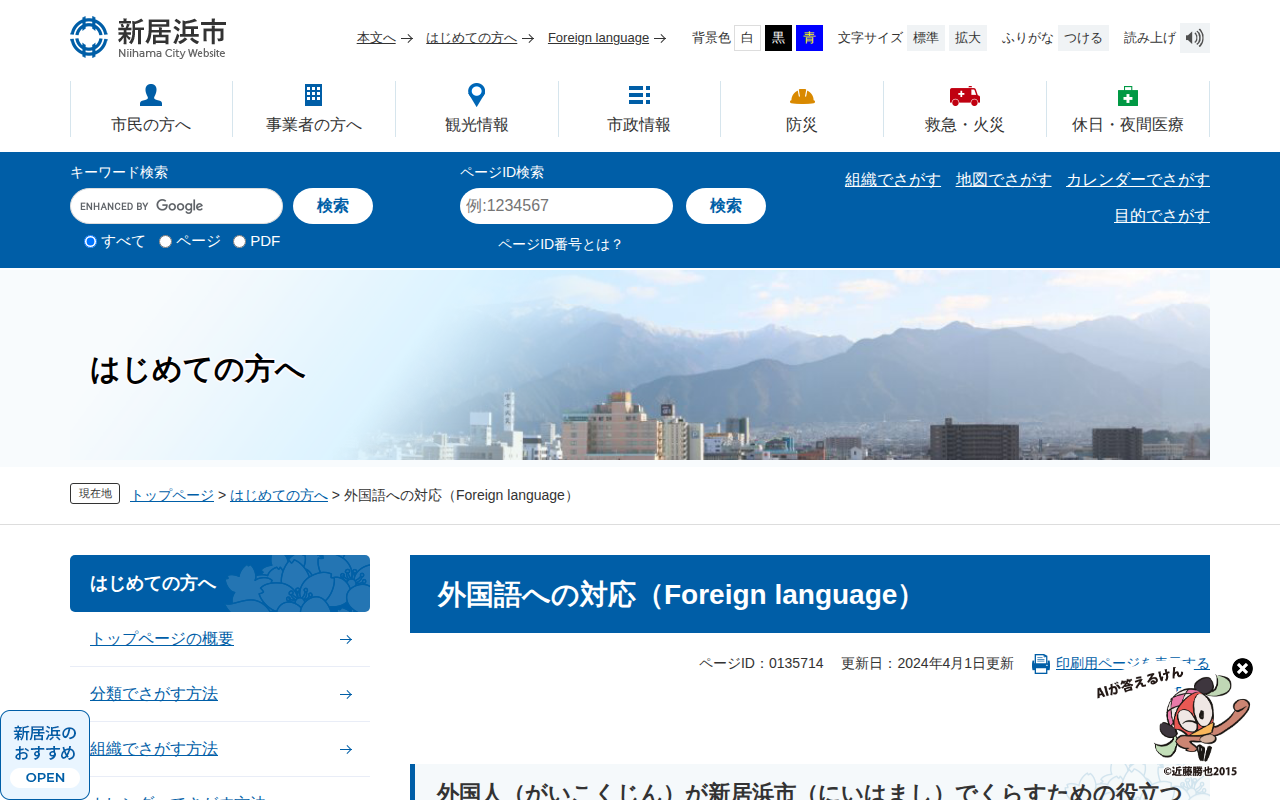
Task: Open 組織でさがす link
Action: 893,180
